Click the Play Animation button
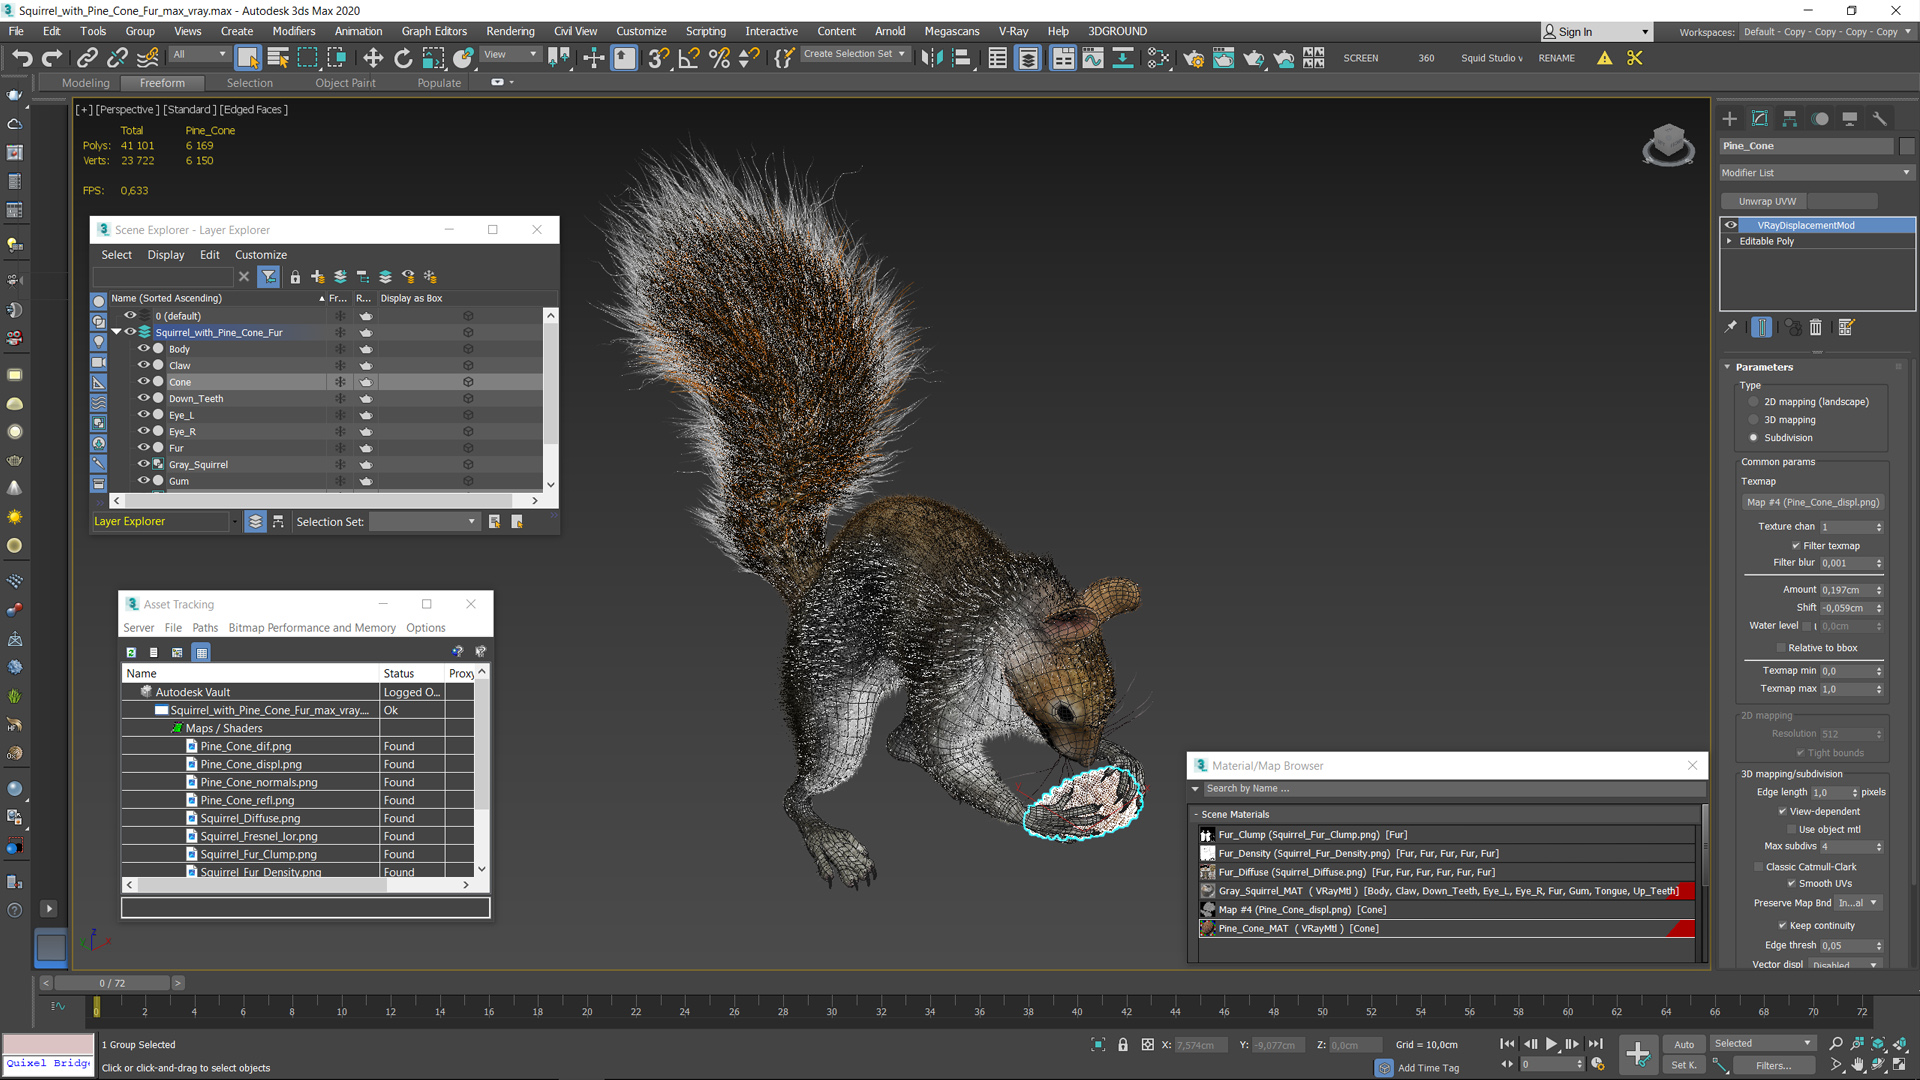Viewport: 1920px width, 1080px height. tap(1551, 1044)
